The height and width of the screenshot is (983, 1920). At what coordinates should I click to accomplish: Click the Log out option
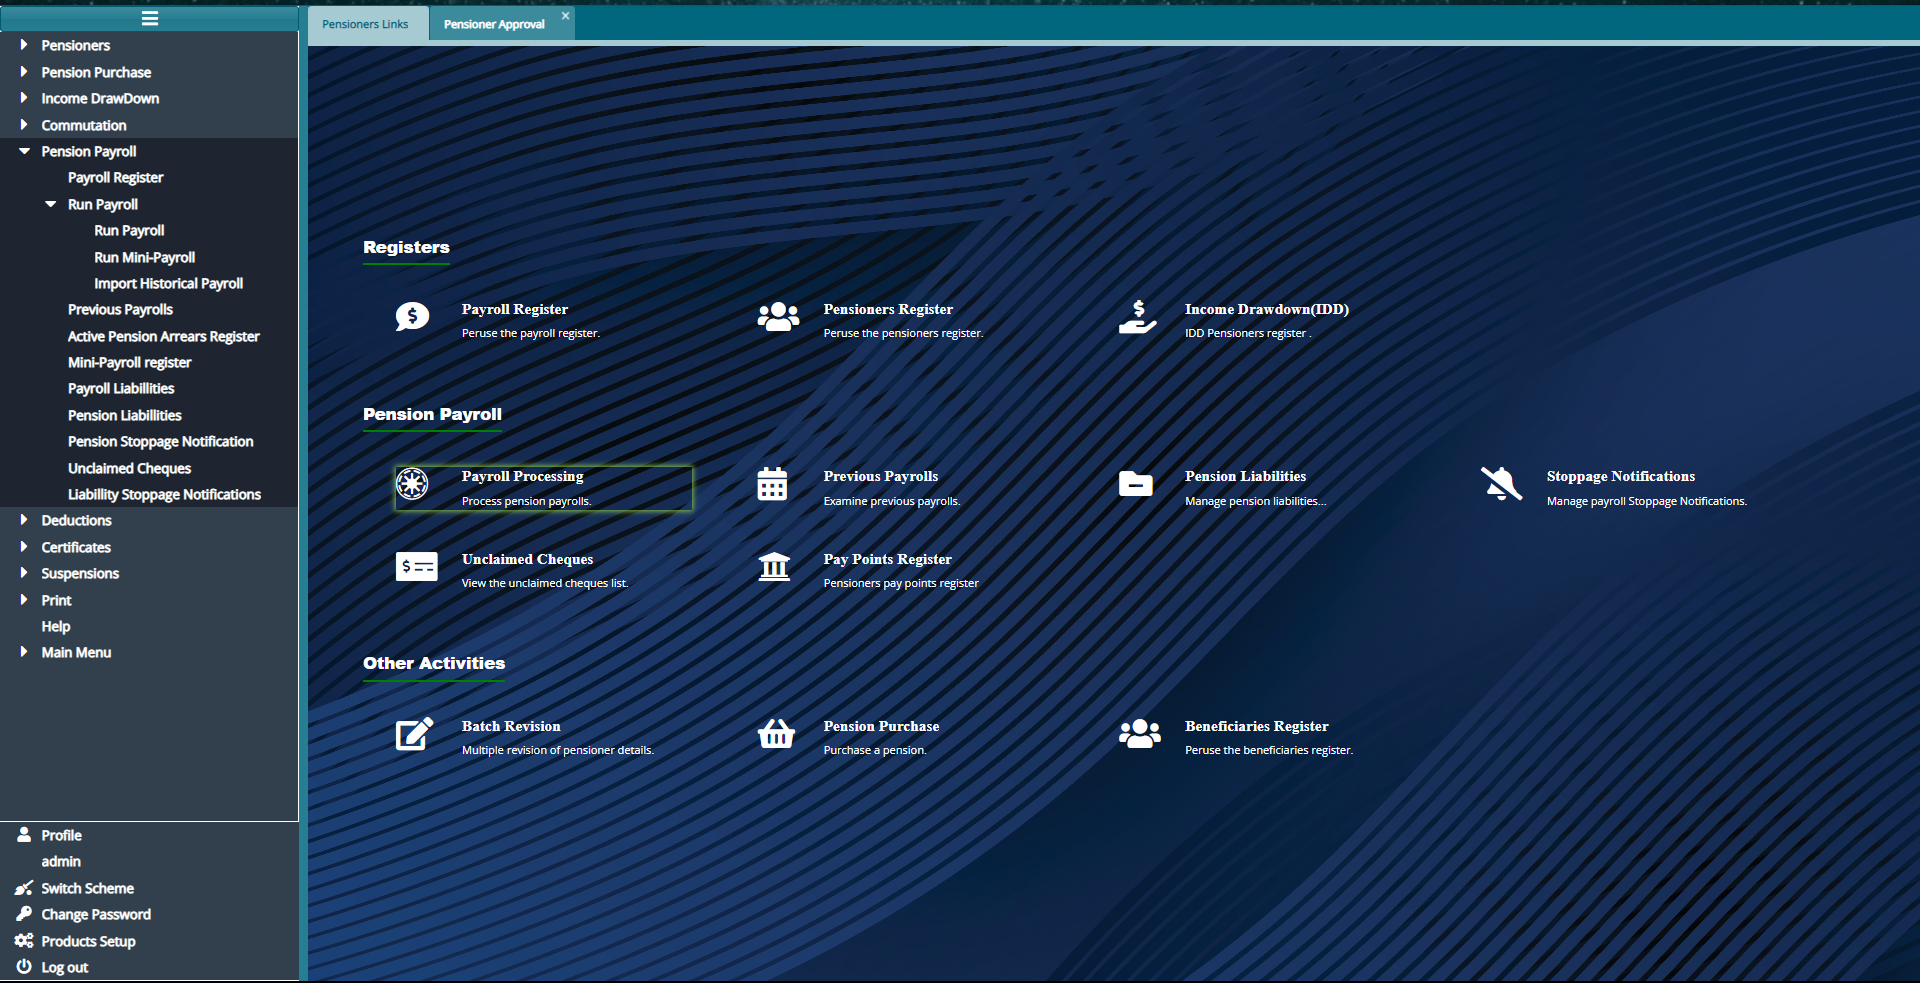(x=63, y=966)
